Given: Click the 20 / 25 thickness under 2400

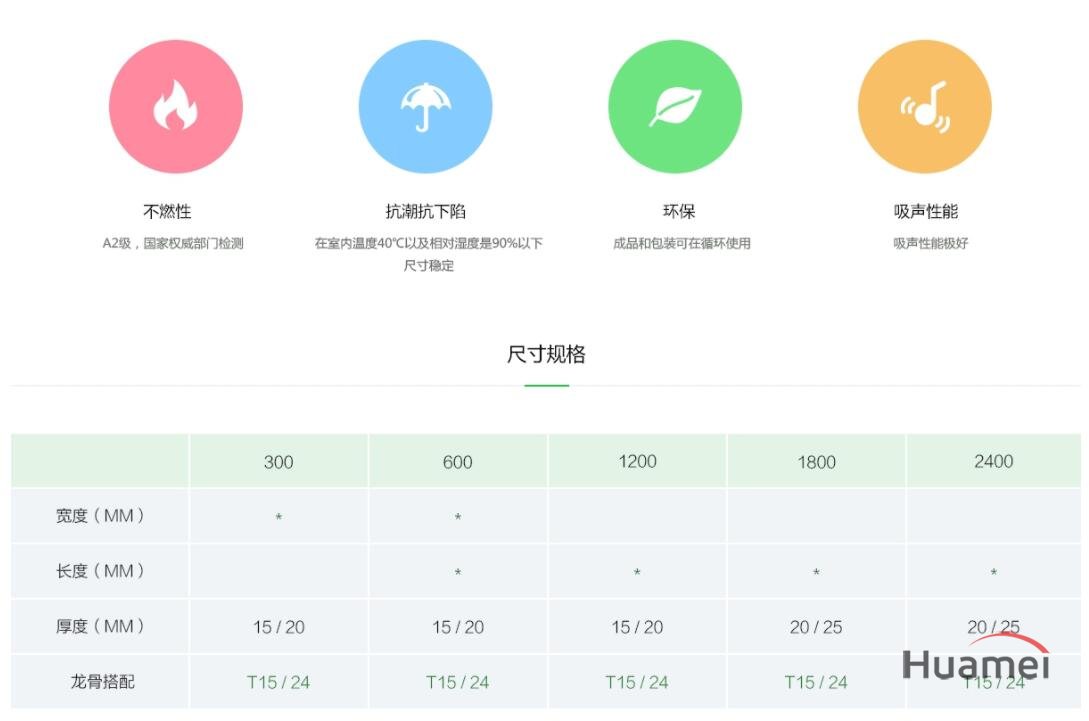Looking at the screenshot, I should click(994, 627).
